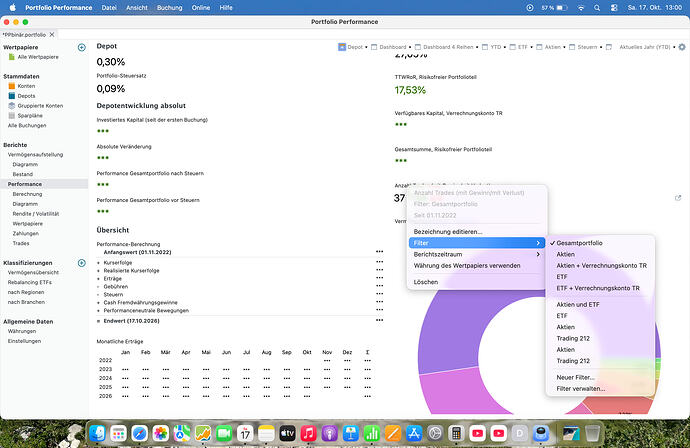
Task: Choose Bezeichnung editieren... in context menu
Action: coord(477,231)
